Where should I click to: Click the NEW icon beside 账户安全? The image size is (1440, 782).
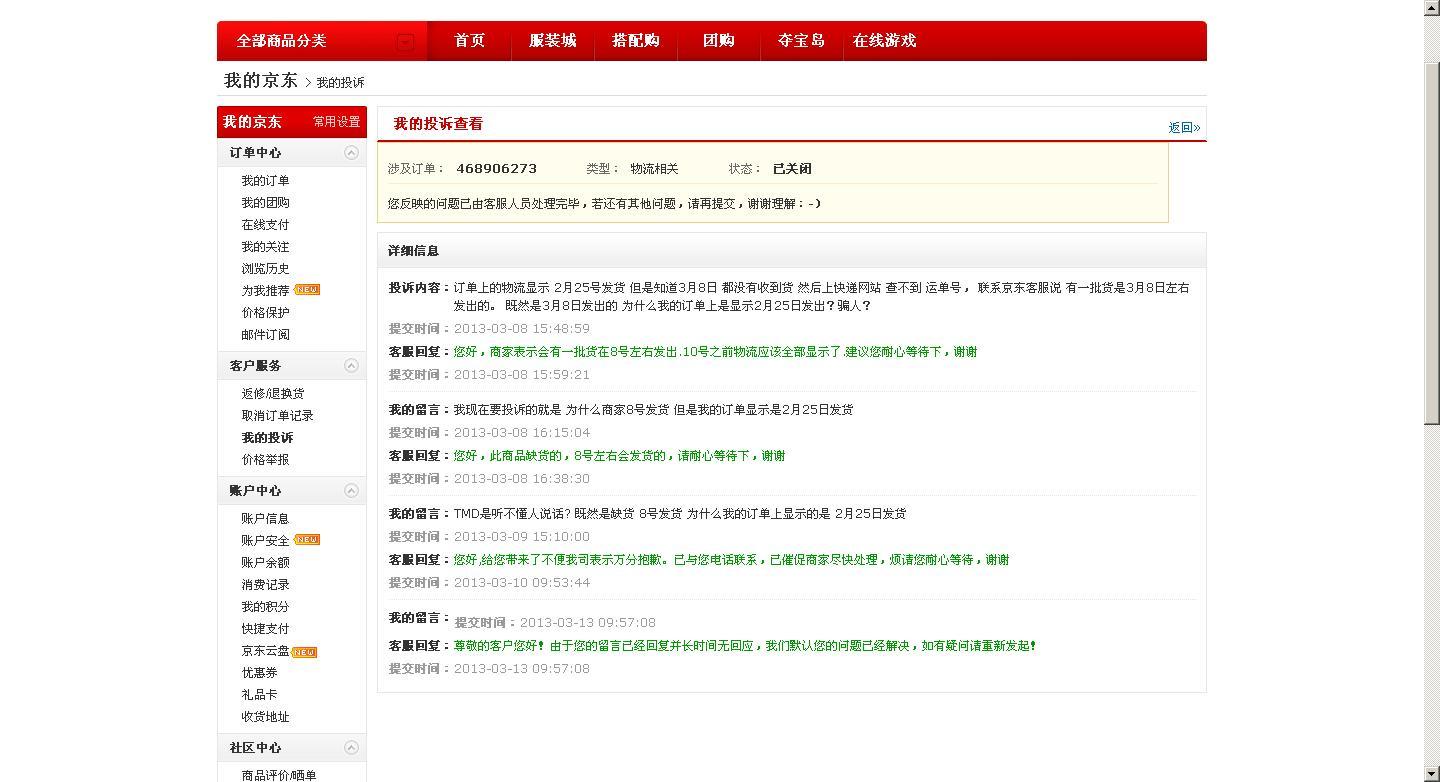307,539
